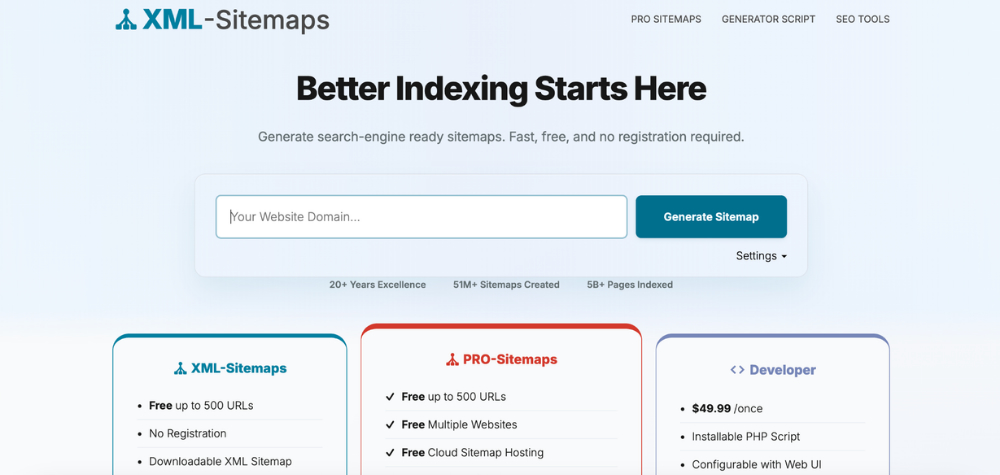Go to homepage via XML-Sitemaps header text

(x=236, y=20)
